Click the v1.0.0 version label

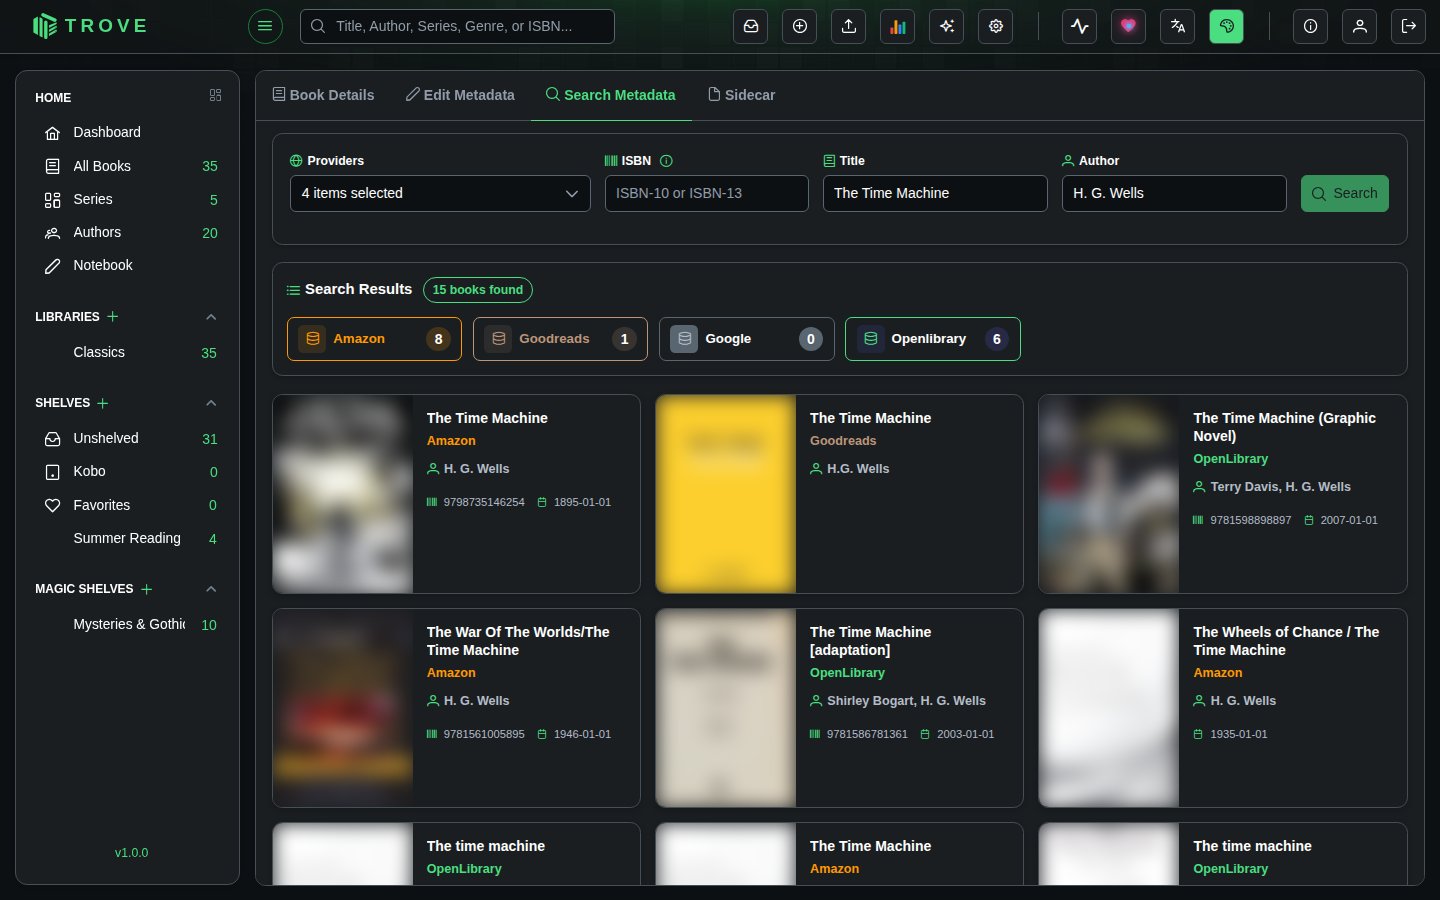pos(131,853)
